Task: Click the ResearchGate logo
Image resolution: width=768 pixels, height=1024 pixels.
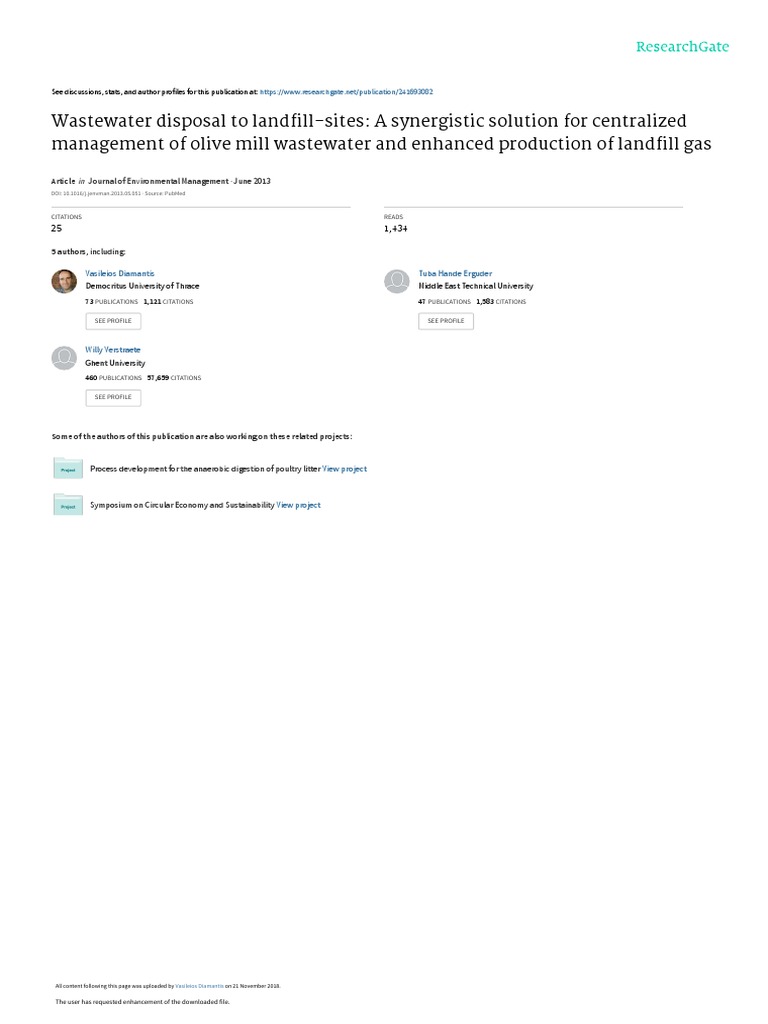Action: coord(684,47)
